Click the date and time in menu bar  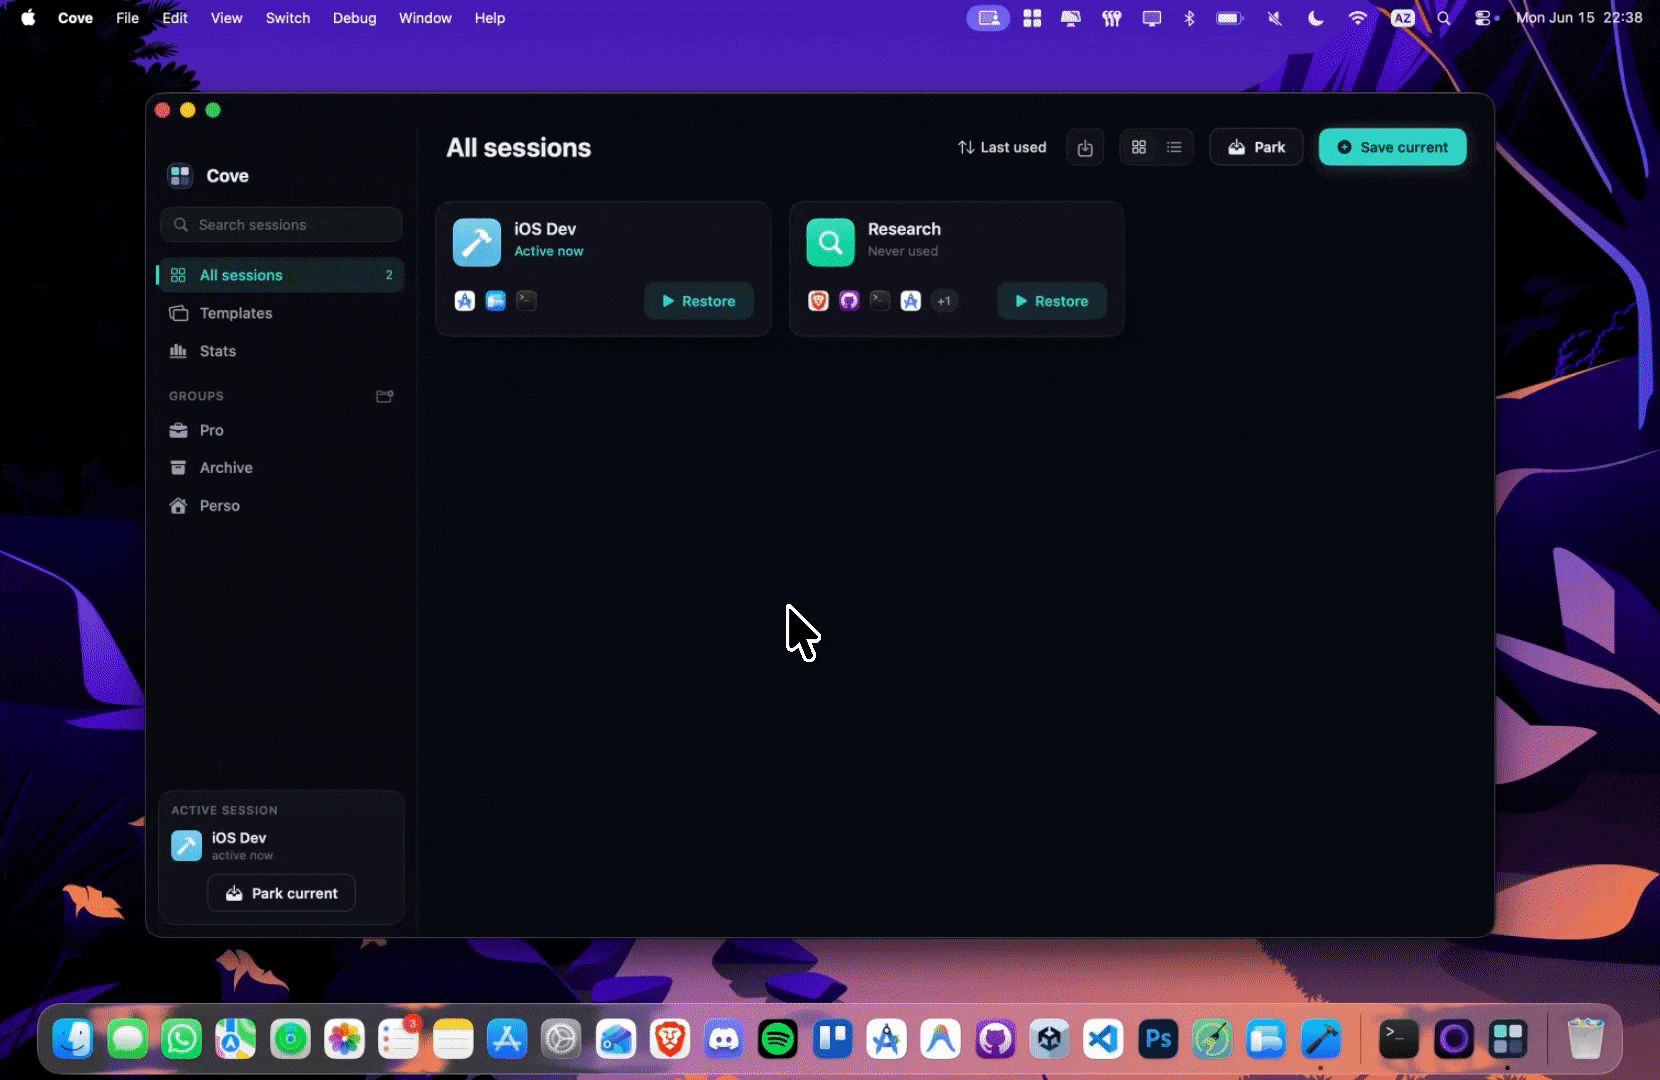click(x=1579, y=18)
